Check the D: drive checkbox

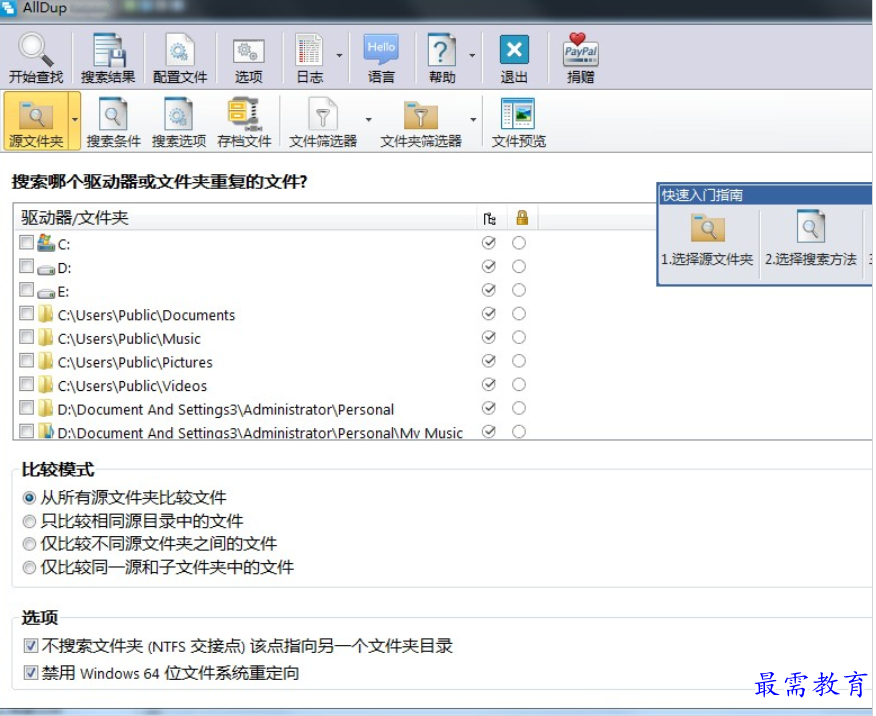(26, 266)
